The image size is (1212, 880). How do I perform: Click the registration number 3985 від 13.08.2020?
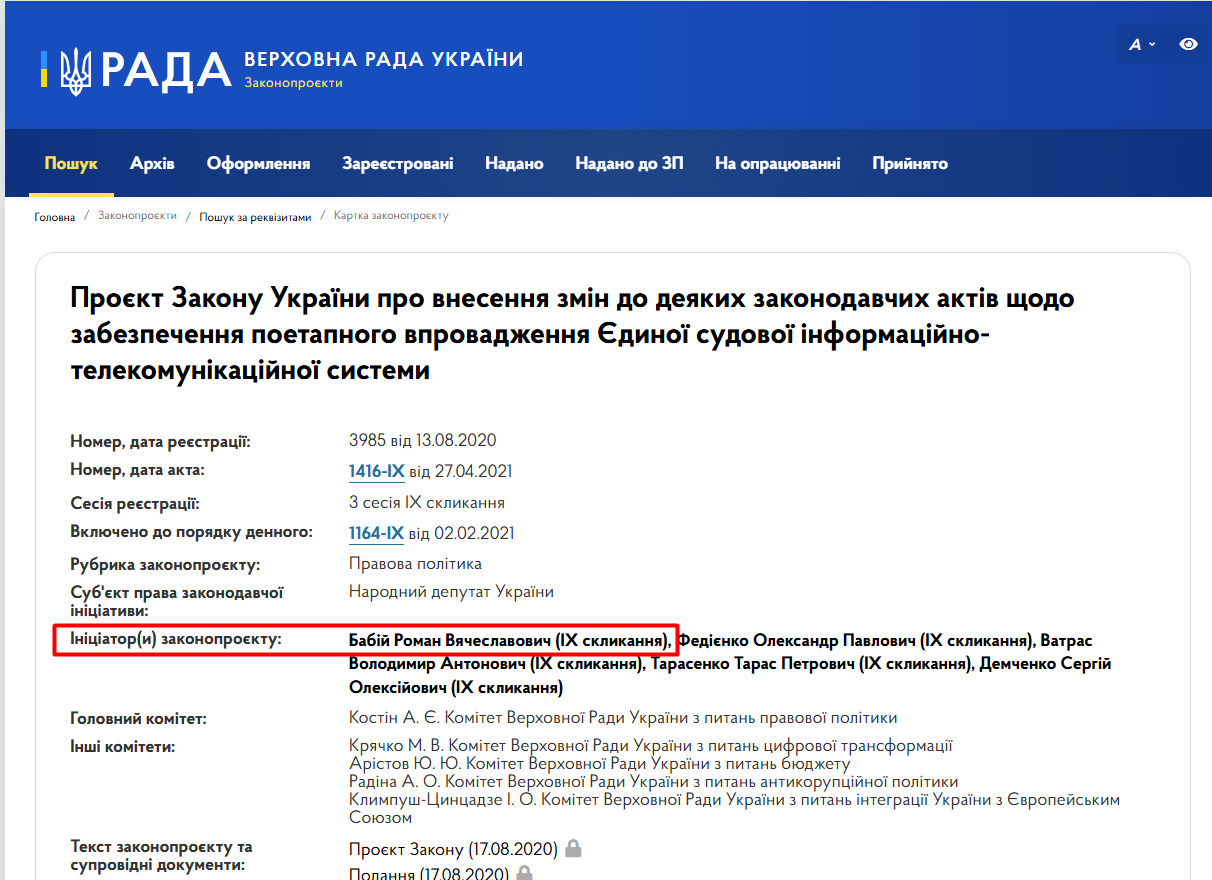[x=422, y=440]
